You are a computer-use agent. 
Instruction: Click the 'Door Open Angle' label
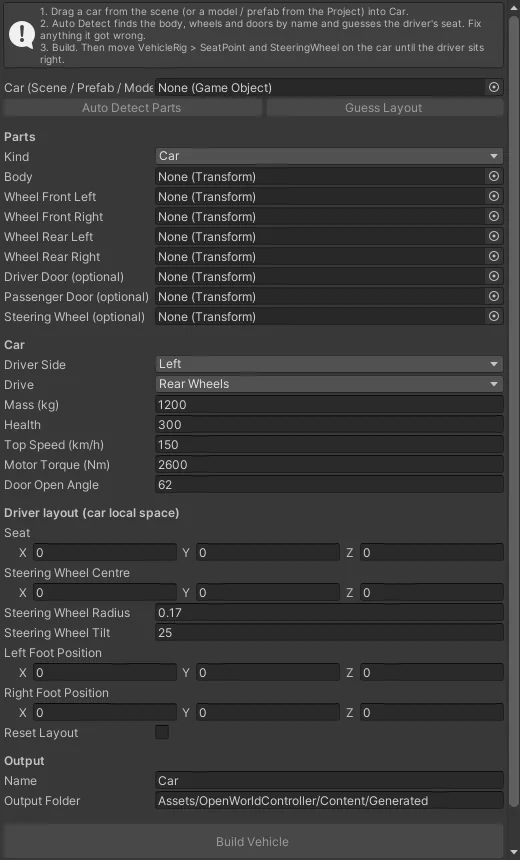pos(52,485)
